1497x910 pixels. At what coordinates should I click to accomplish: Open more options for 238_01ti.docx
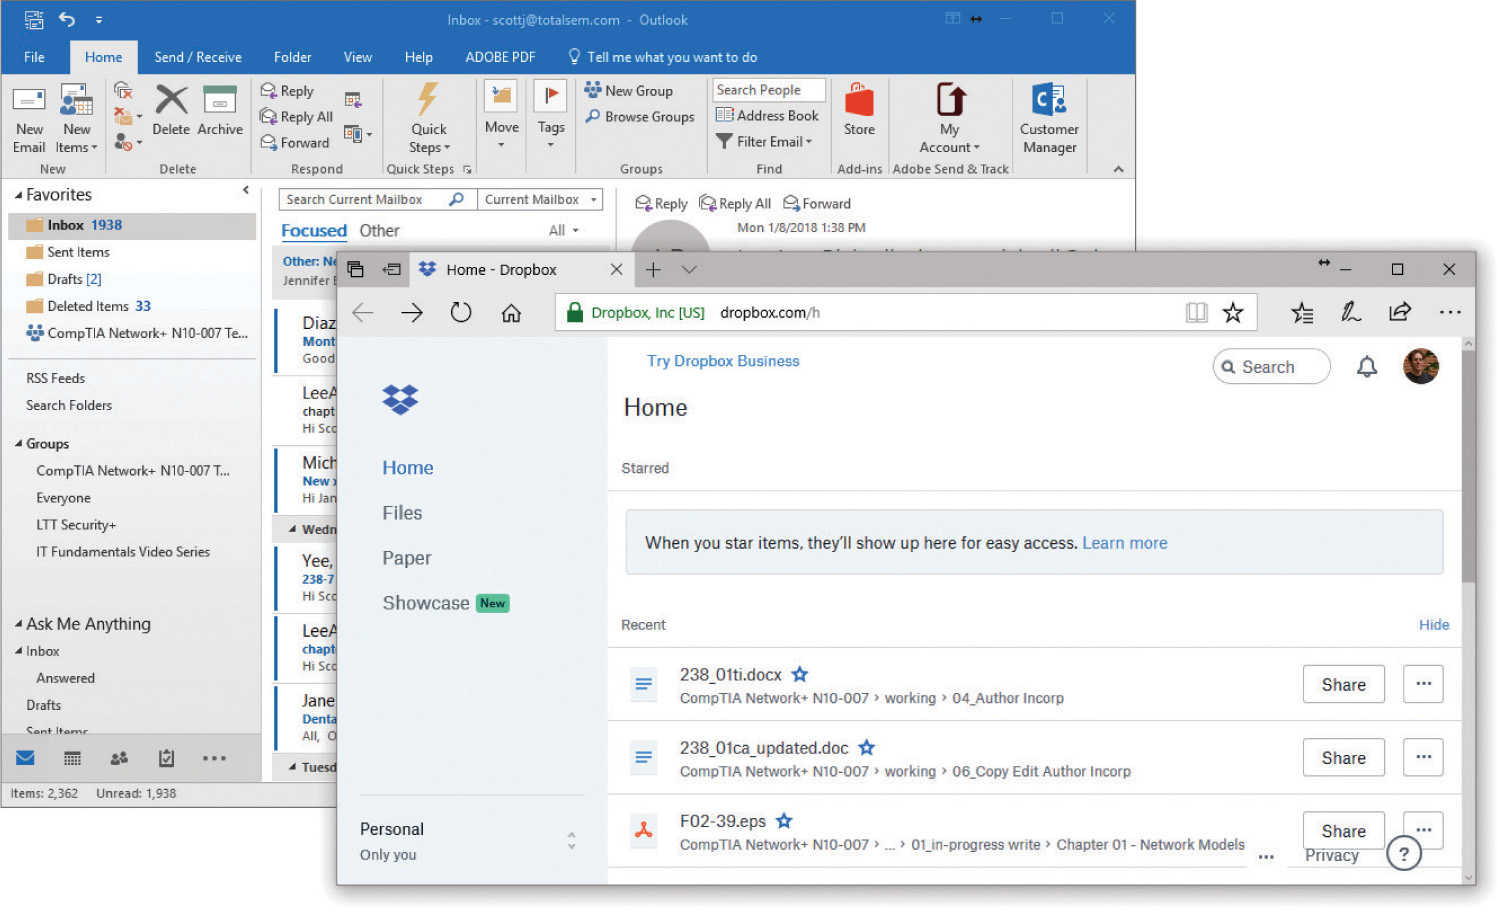(1423, 684)
